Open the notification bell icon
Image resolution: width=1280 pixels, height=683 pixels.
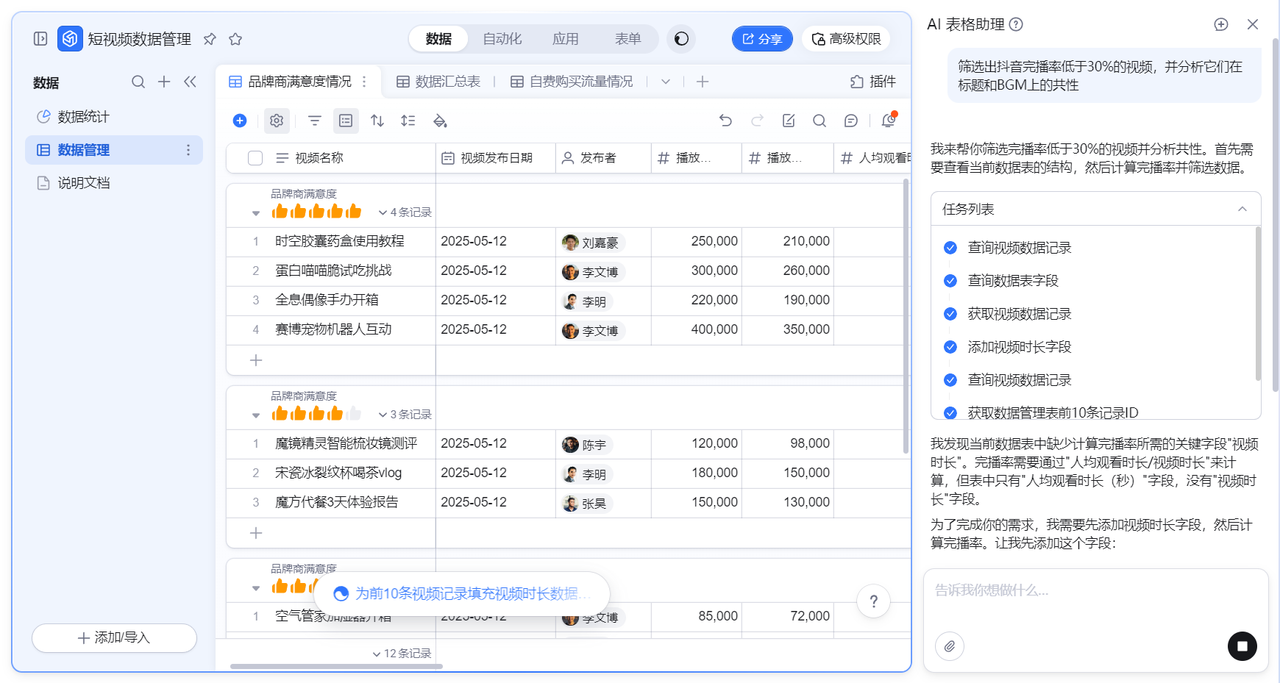[888, 121]
